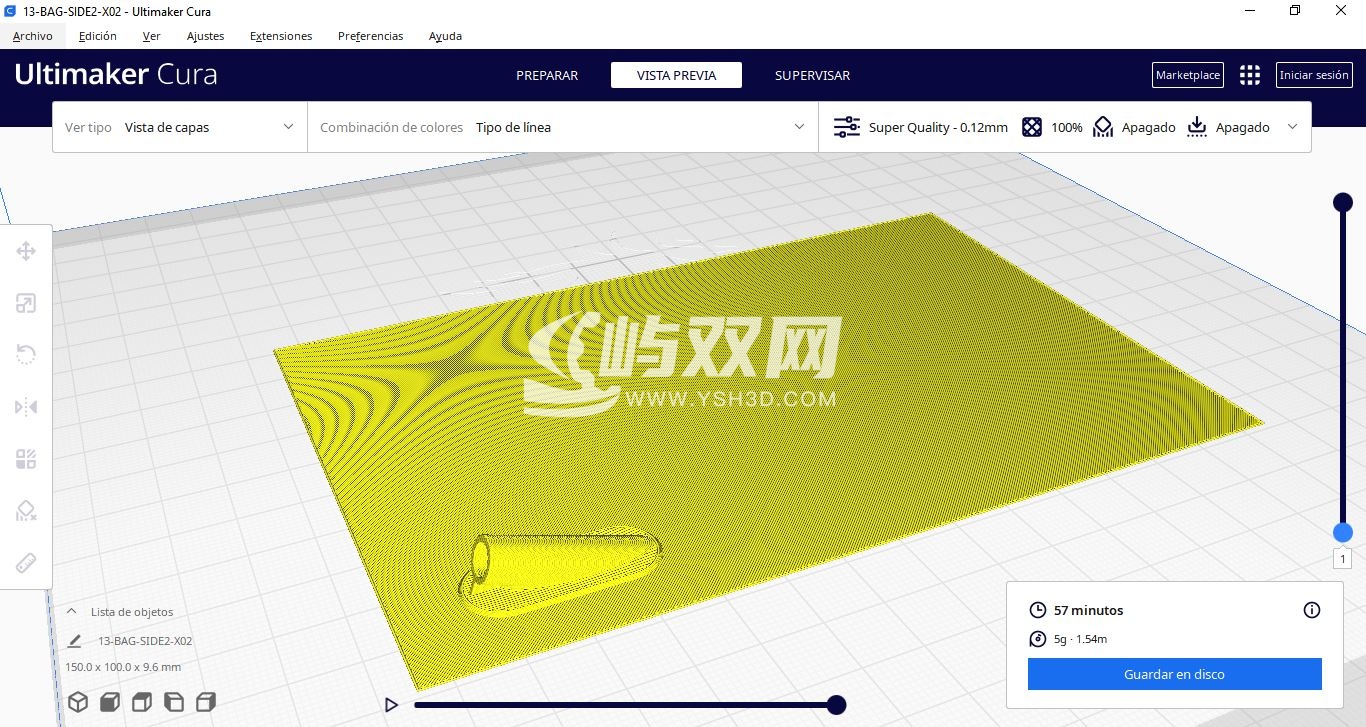Open the Ver tipo view type dropdown
This screenshot has height=727, width=1366.
pyautogui.click(x=180, y=127)
